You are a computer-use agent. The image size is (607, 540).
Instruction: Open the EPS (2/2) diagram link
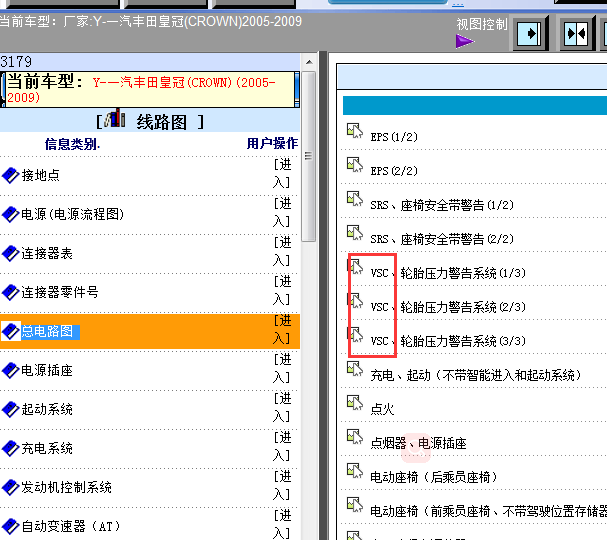point(394,171)
